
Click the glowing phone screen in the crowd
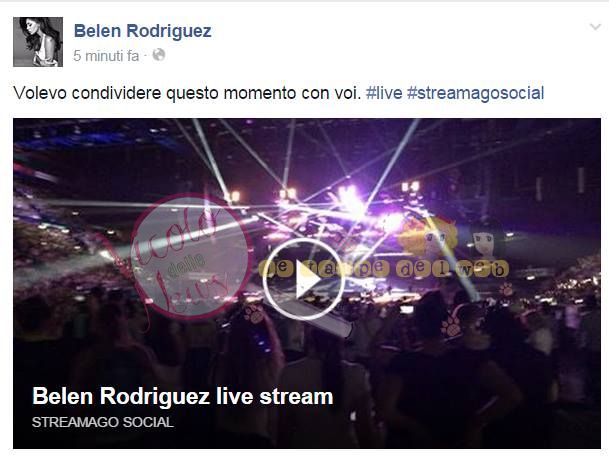[x=407, y=310]
